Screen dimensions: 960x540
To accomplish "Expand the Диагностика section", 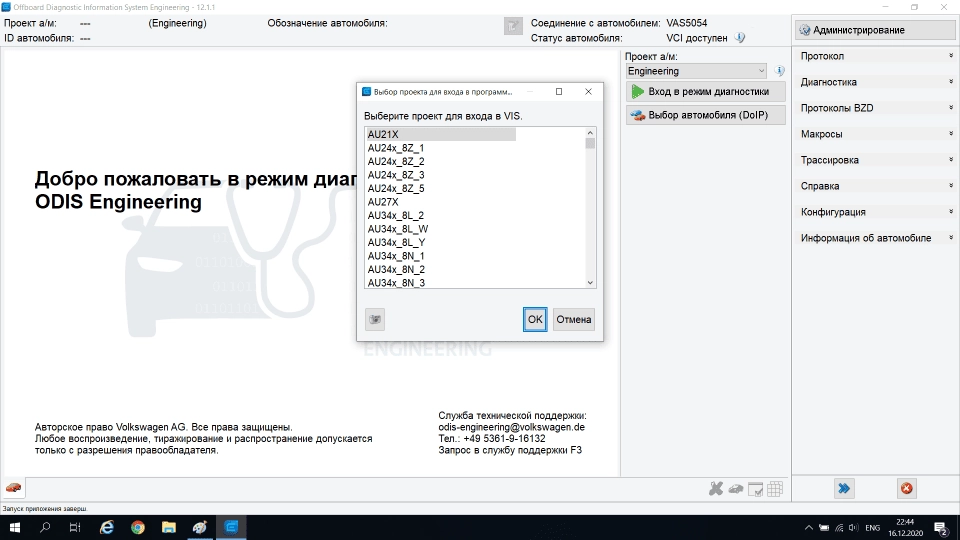I will 875,82.
